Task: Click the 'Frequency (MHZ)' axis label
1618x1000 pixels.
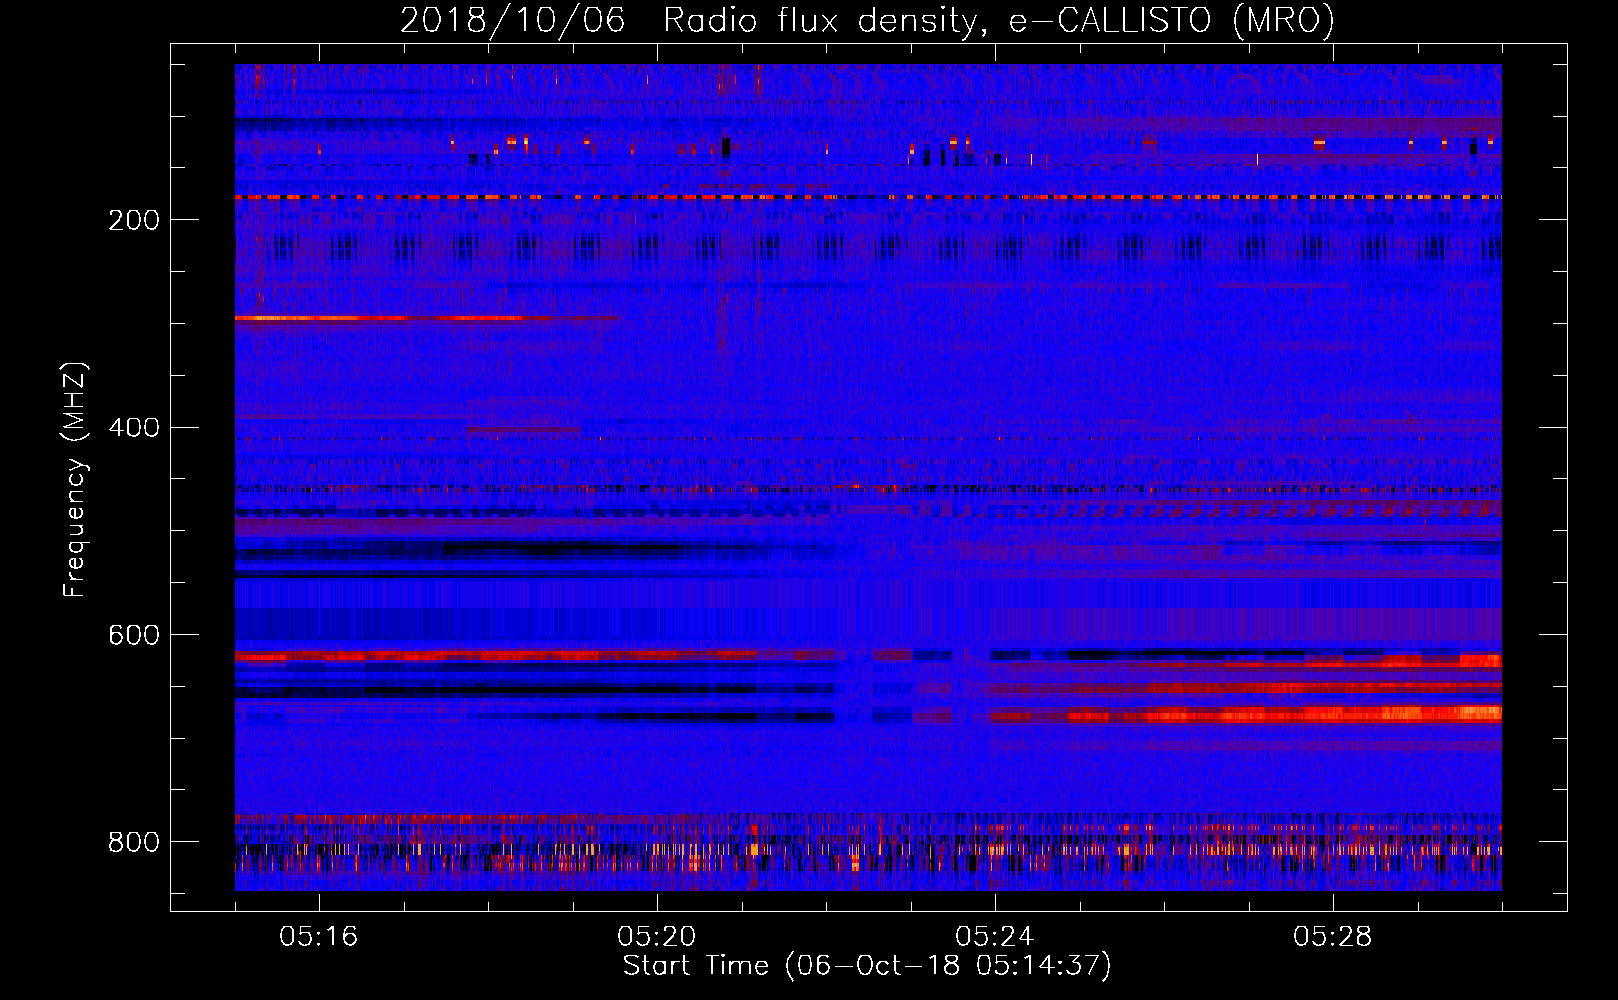Action: 75,479
